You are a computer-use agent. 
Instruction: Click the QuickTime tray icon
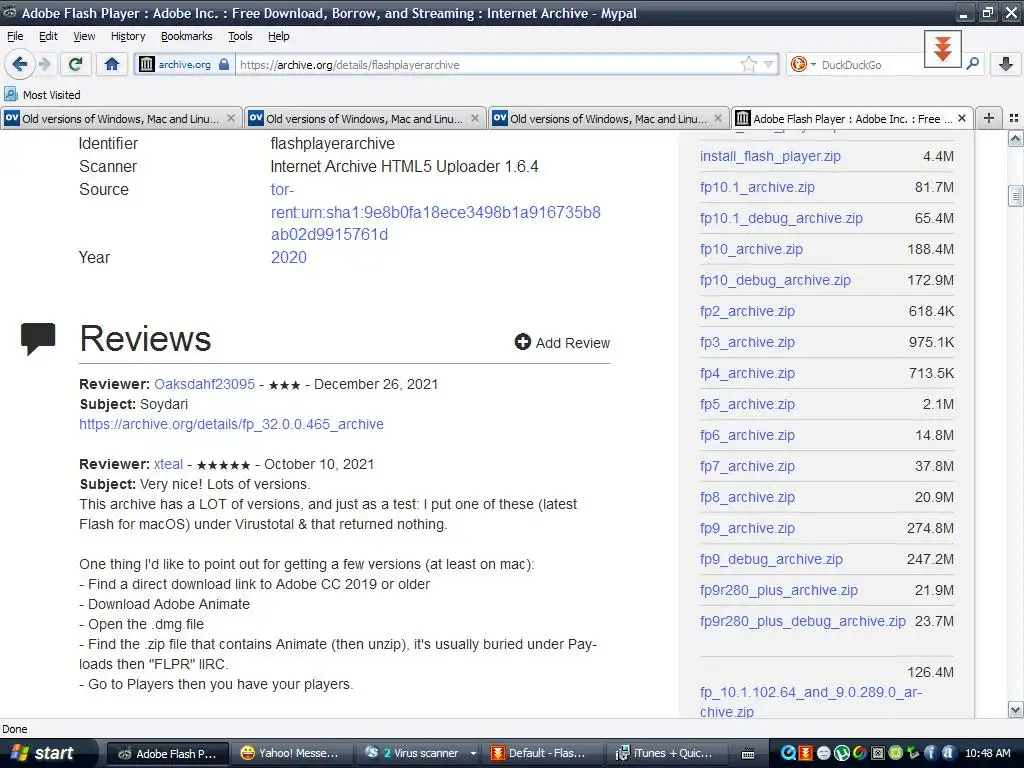tap(788, 753)
